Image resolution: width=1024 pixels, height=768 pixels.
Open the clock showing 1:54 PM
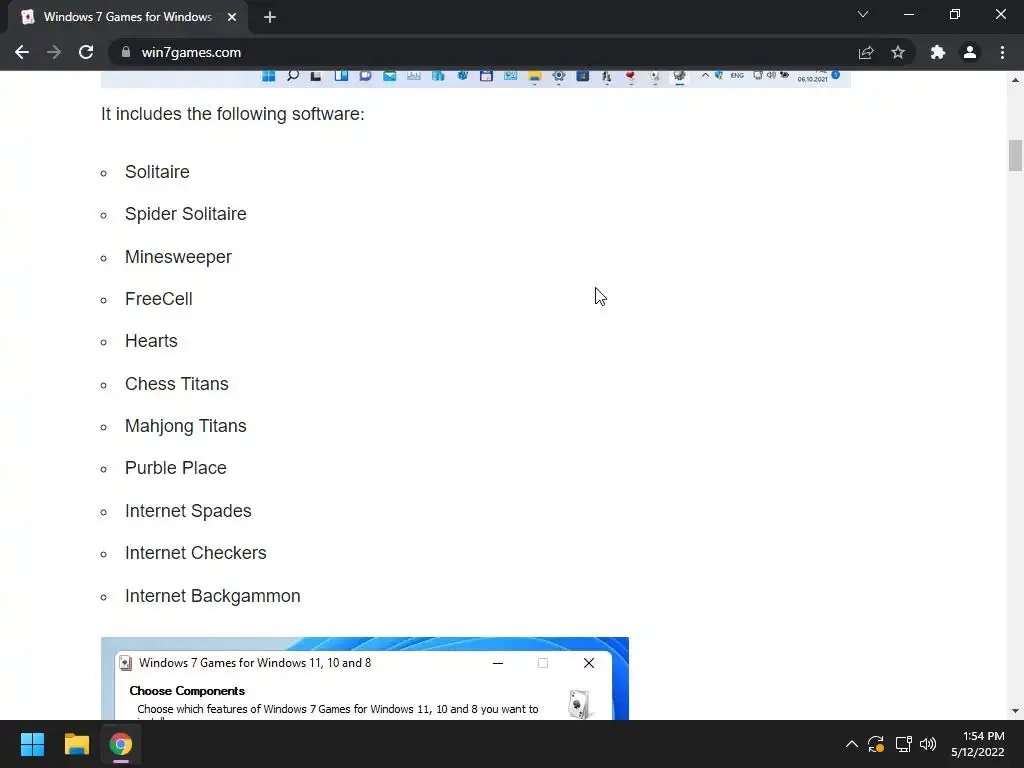pyautogui.click(x=978, y=744)
